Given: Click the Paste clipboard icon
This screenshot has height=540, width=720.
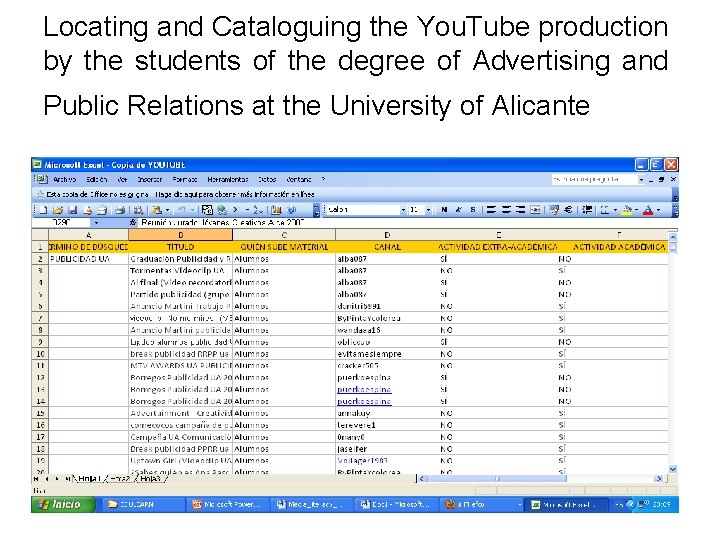Looking at the screenshot, I should 157,210.
